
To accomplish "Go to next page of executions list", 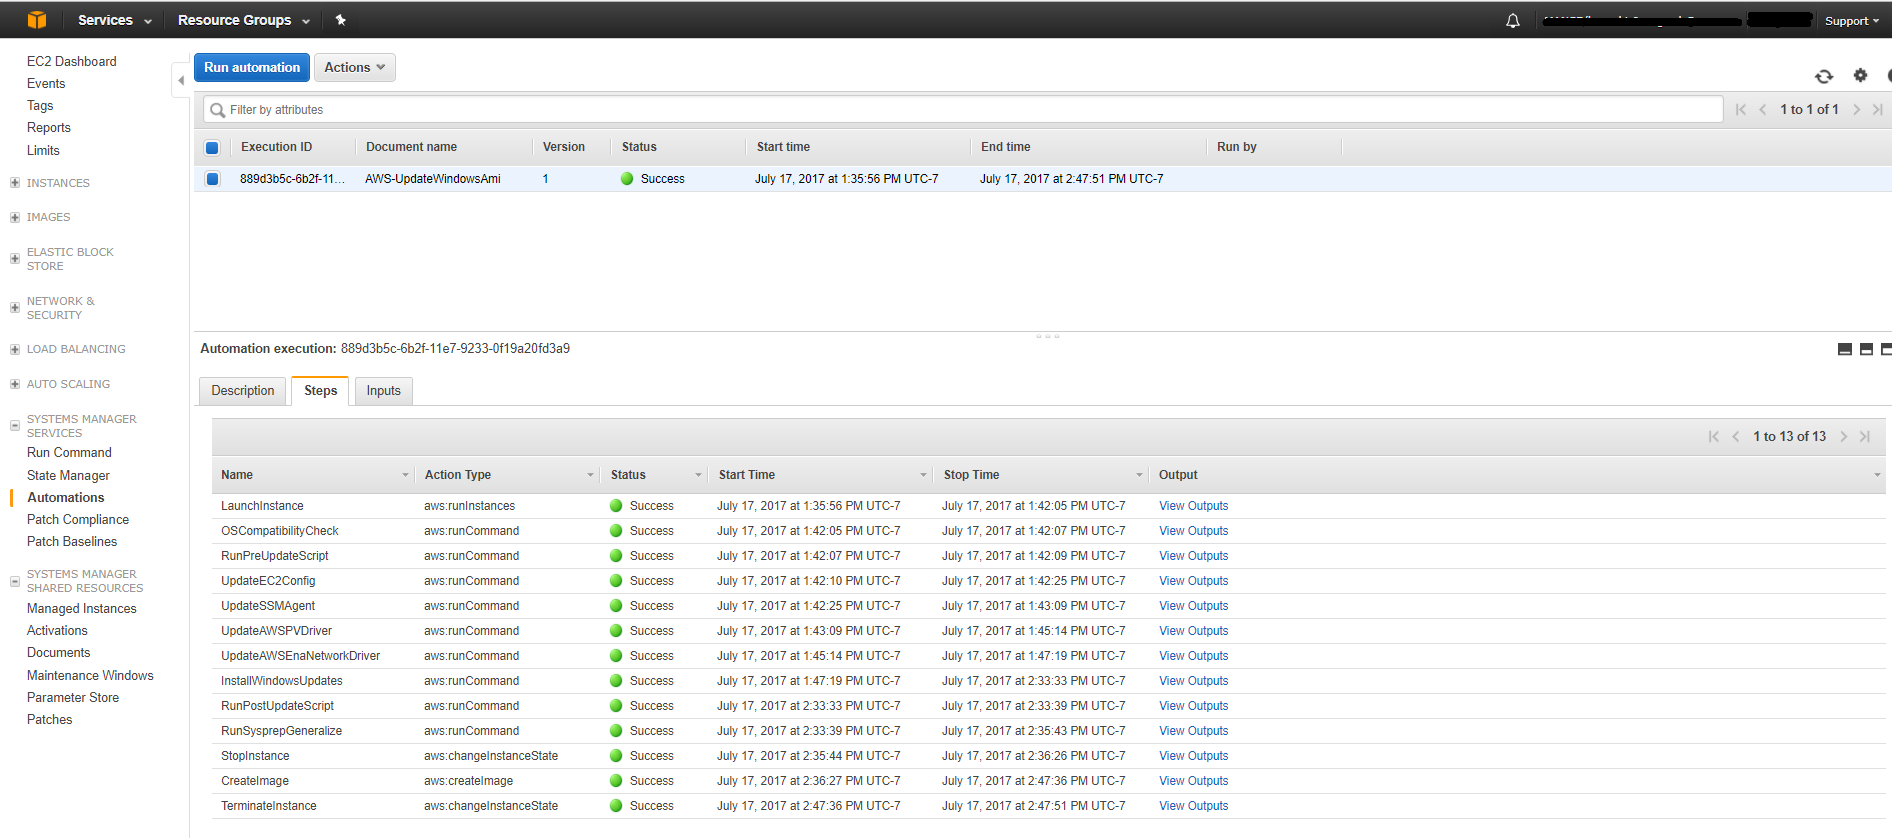I will tap(1857, 110).
